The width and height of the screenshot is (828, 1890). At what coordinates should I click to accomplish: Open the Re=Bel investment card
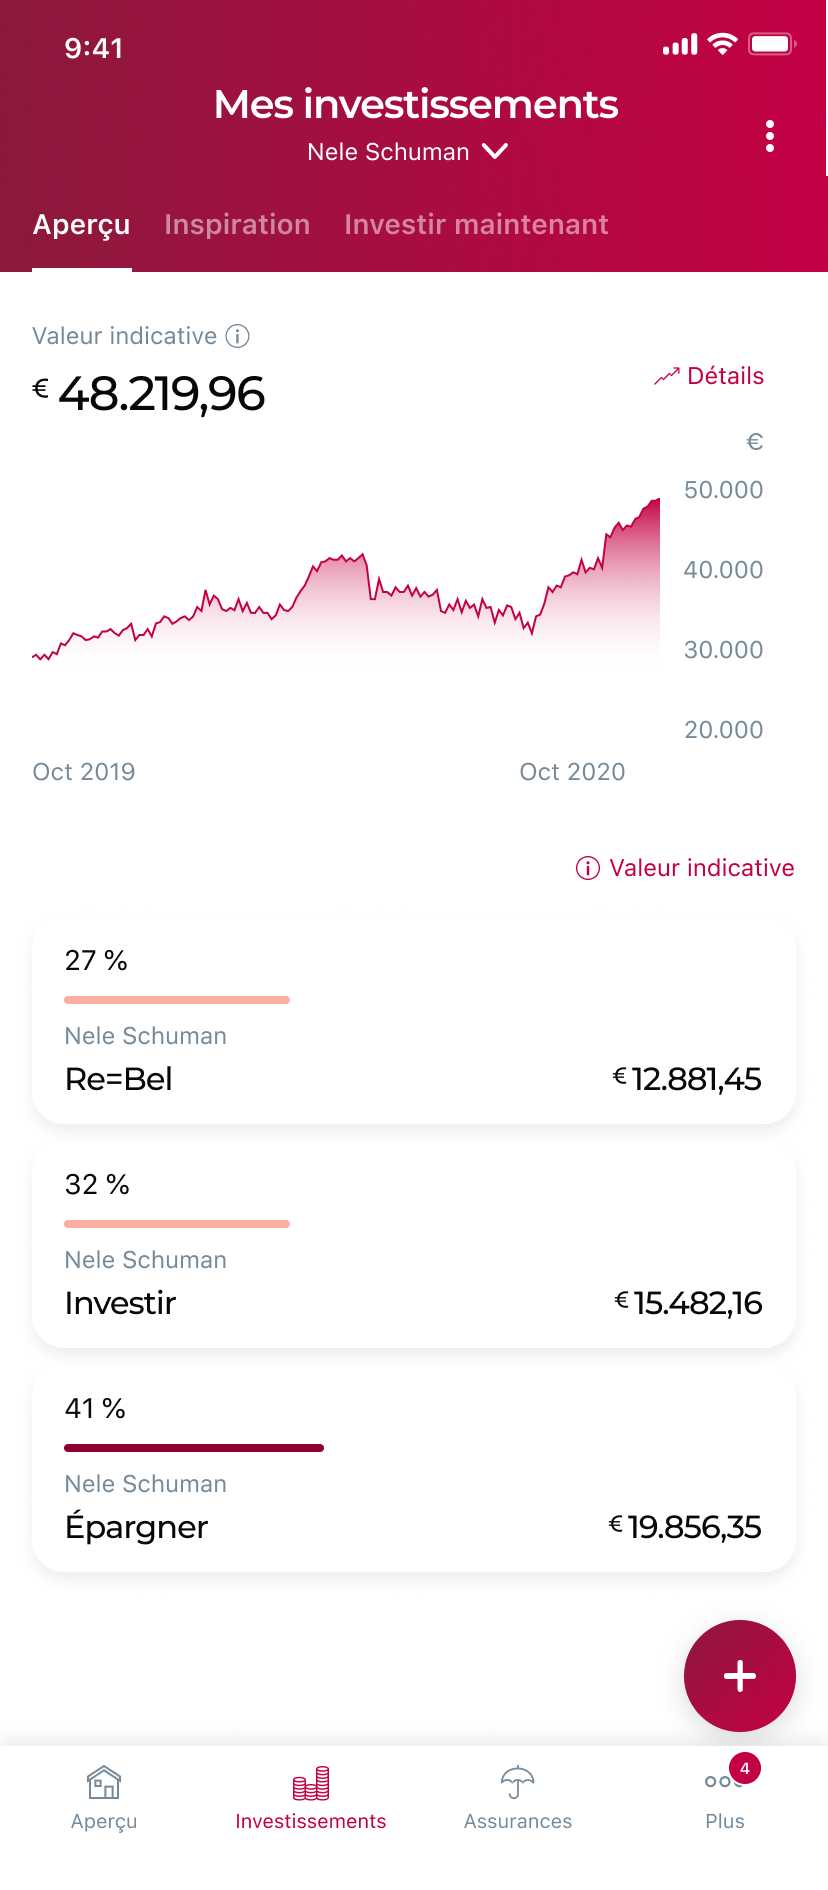[x=414, y=1020]
